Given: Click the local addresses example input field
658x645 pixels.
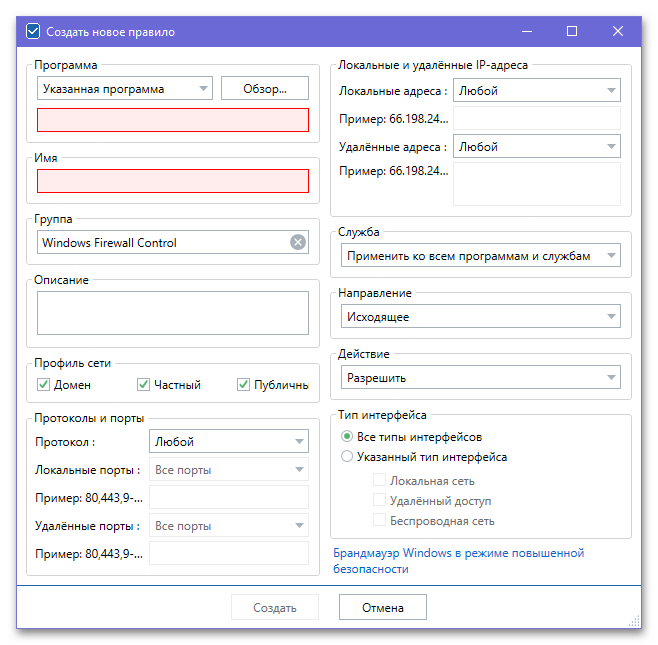Looking at the screenshot, I should [537, 118].
